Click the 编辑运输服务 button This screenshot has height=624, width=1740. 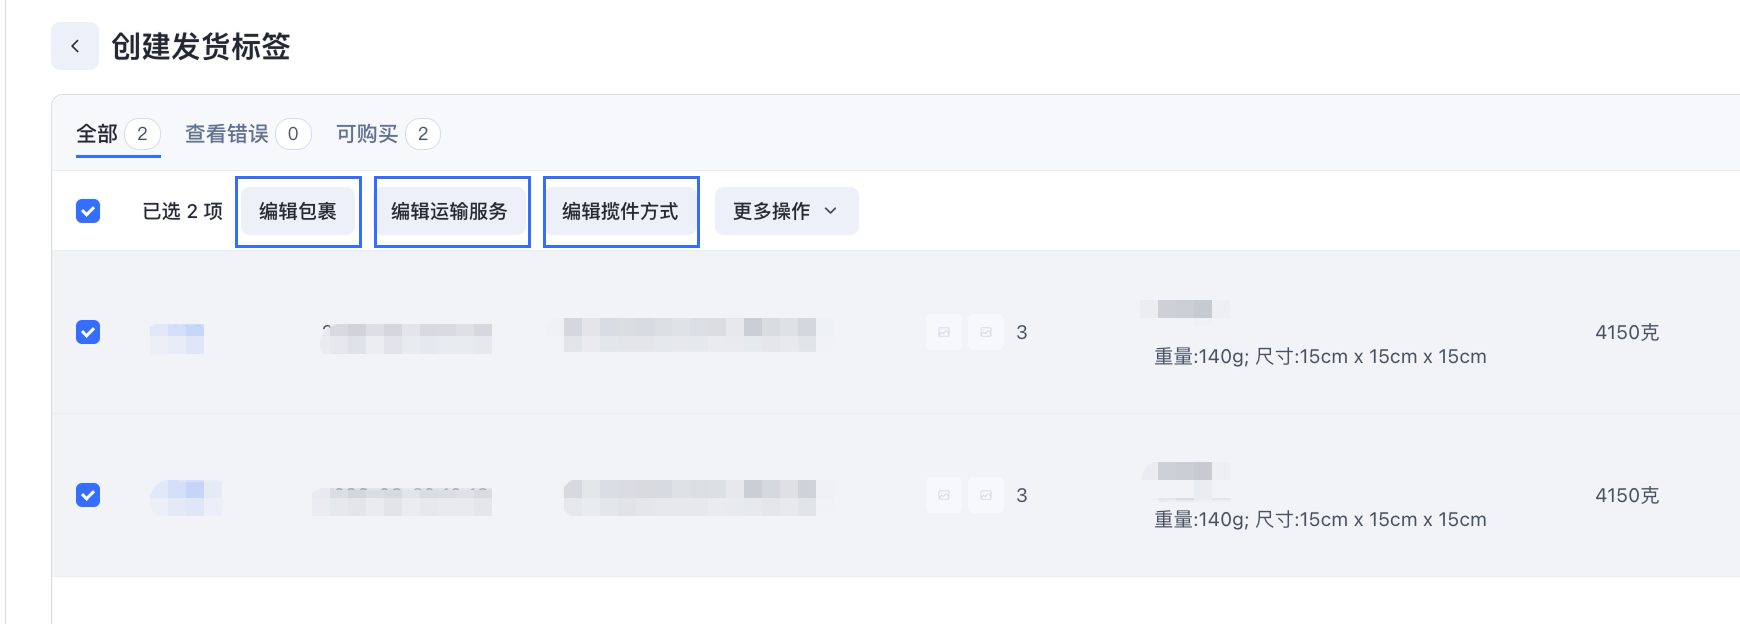coord(451,211)
